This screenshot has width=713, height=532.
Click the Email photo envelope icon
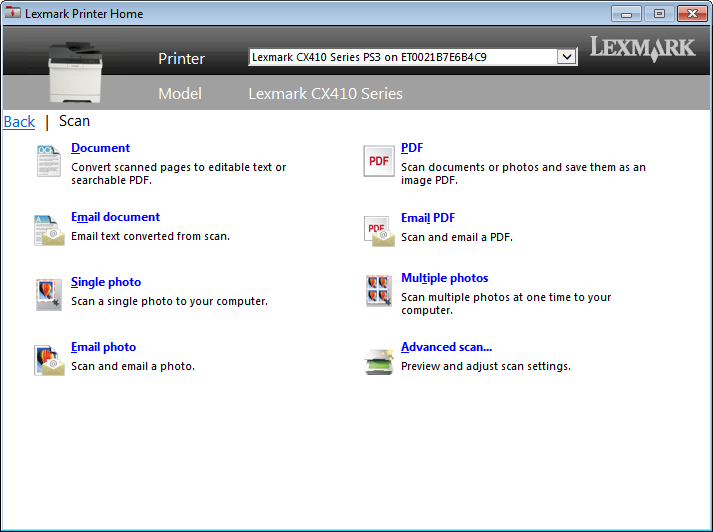pos(49,361)
